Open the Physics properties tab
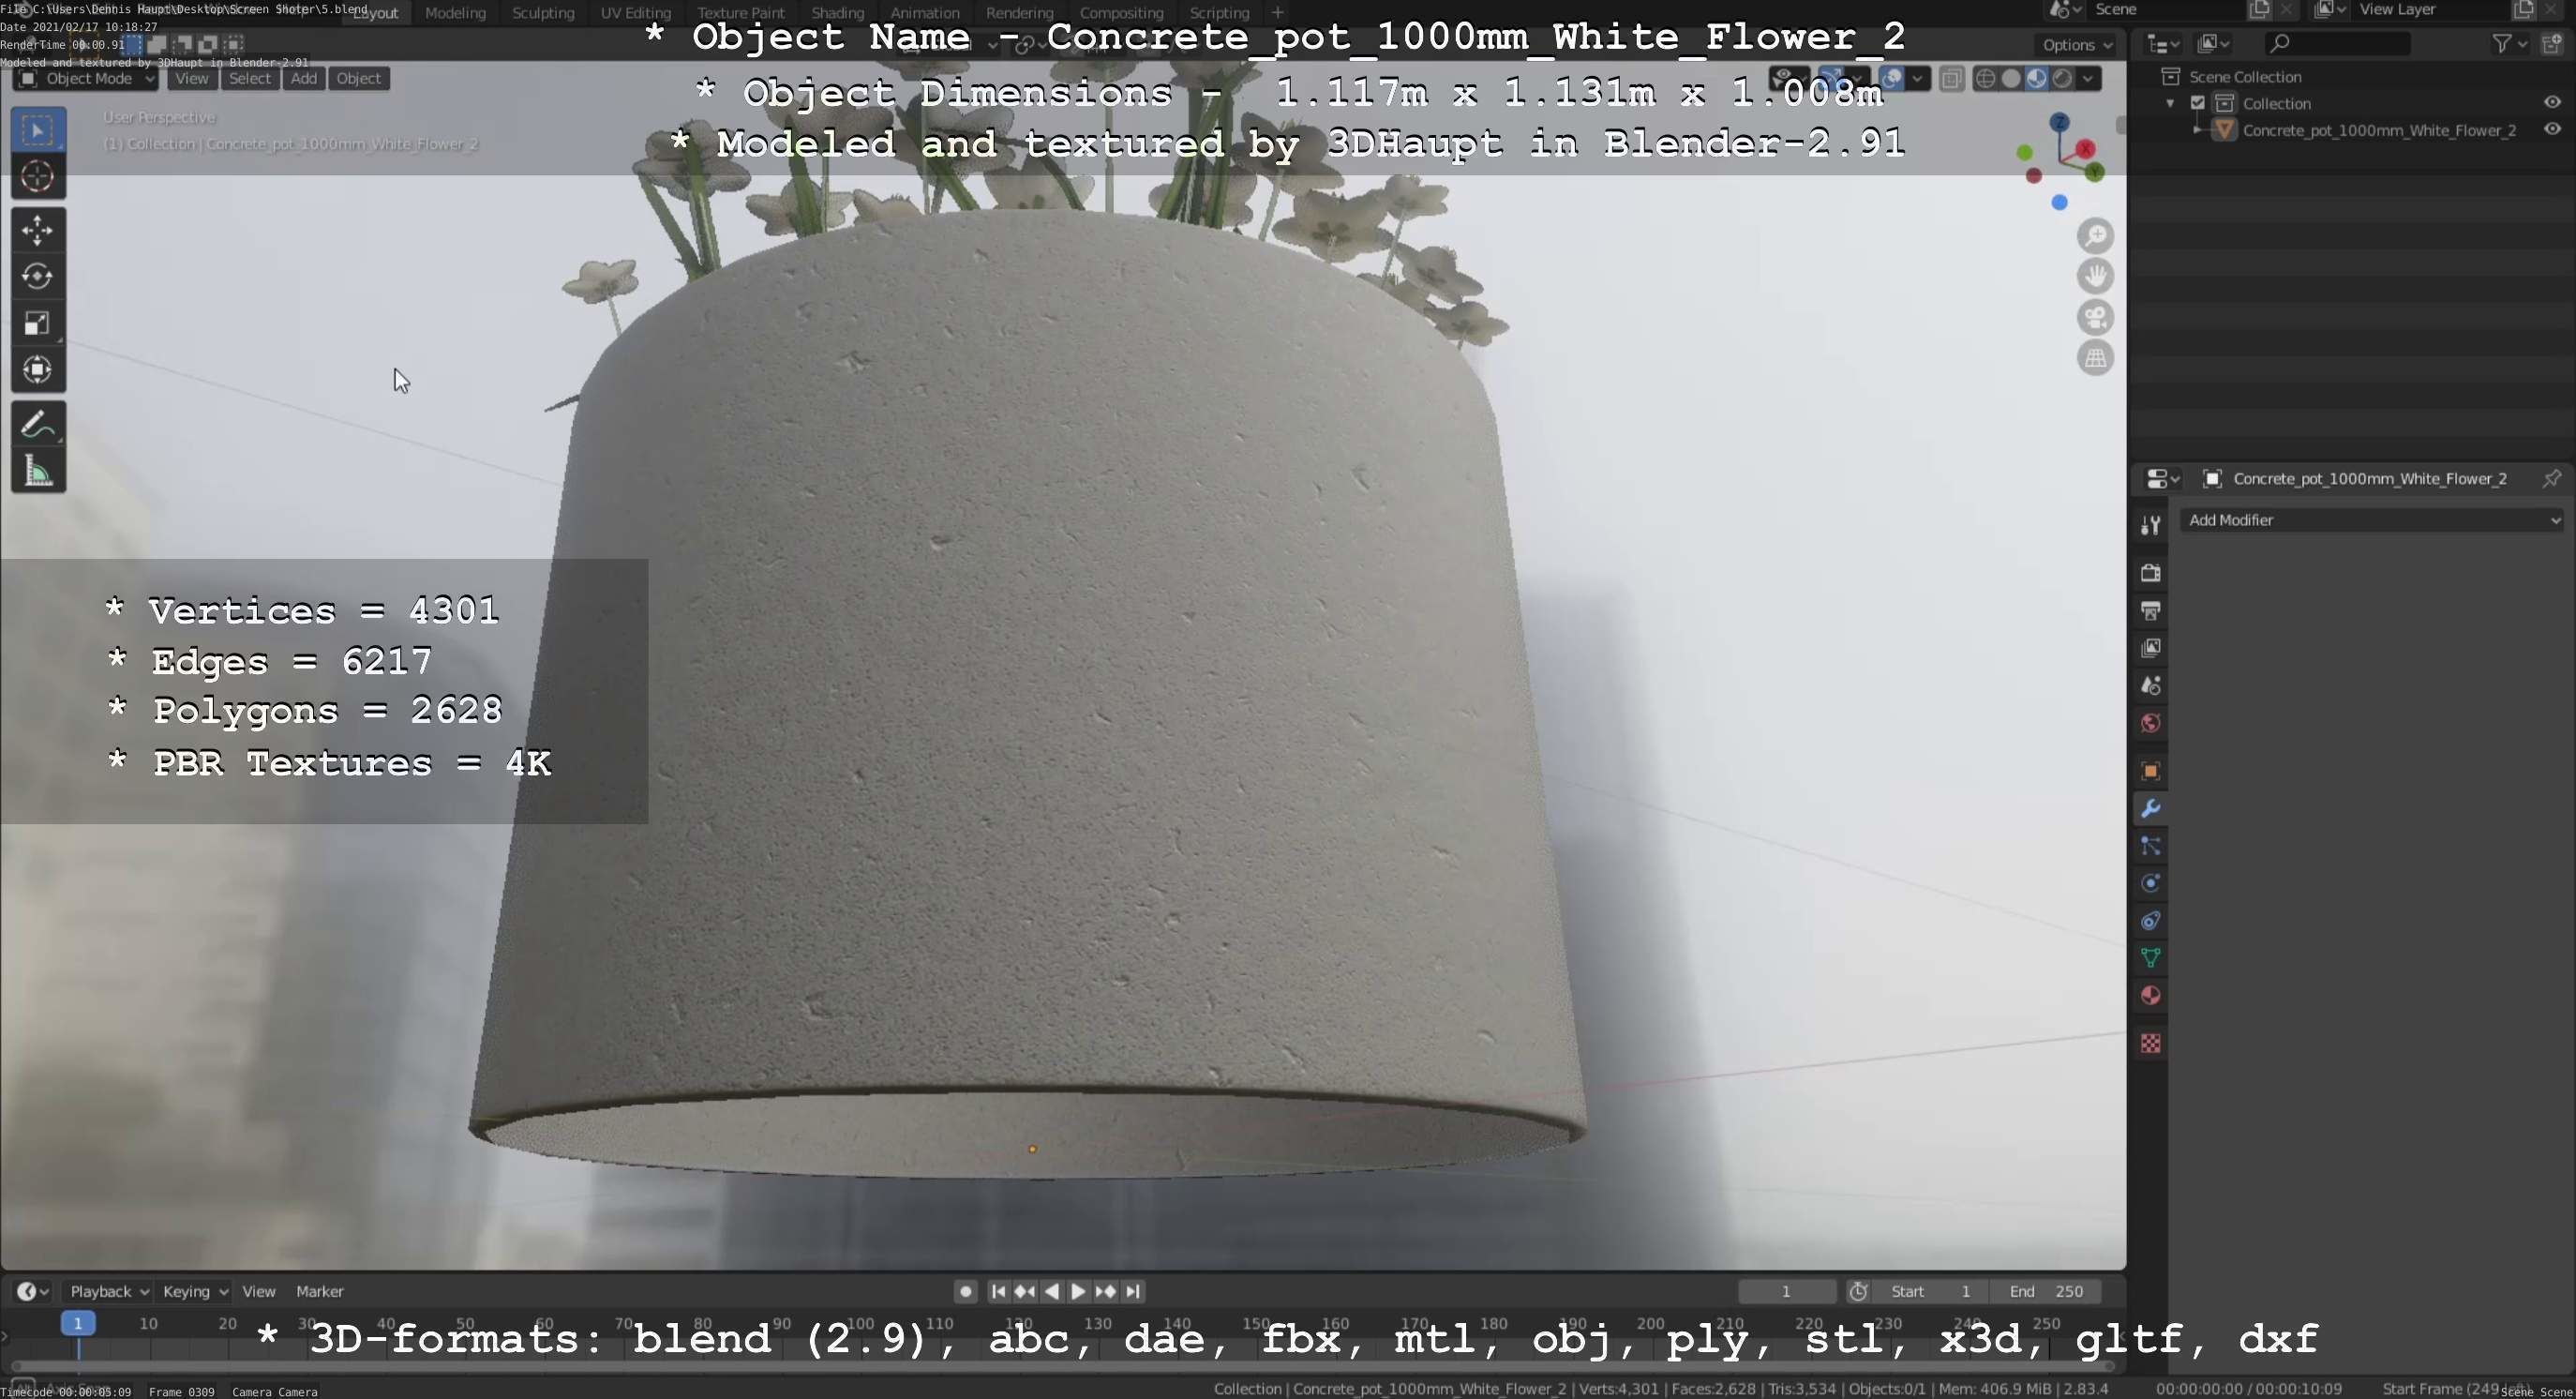This screenshot has height=1399, width=2576. pos(2150,883)
